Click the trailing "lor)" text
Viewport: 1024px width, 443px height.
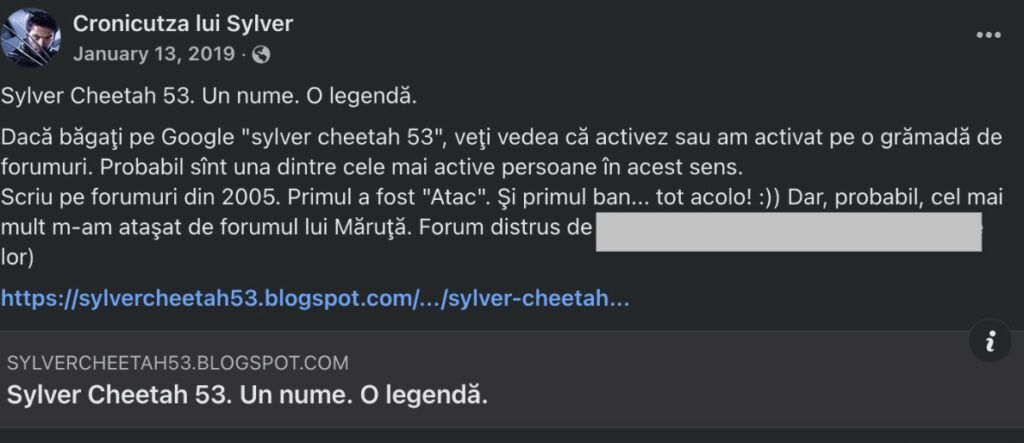click(16, 257)
